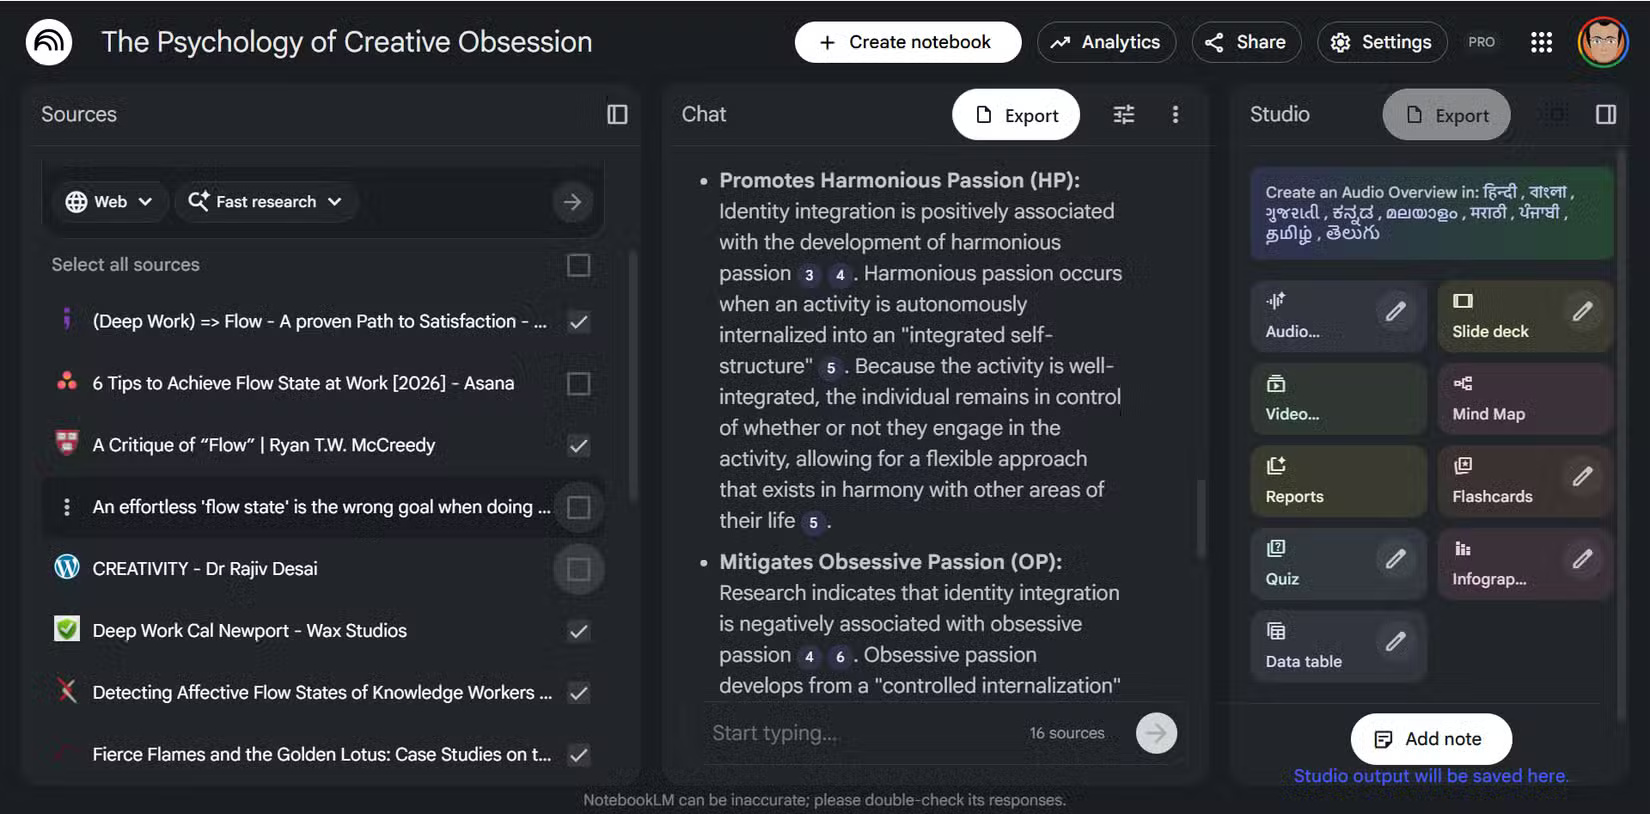Collapse the Studio panel icon
Image resolution: width=1650 pixels, height=814 pixels.
[x=1606, y=115]
